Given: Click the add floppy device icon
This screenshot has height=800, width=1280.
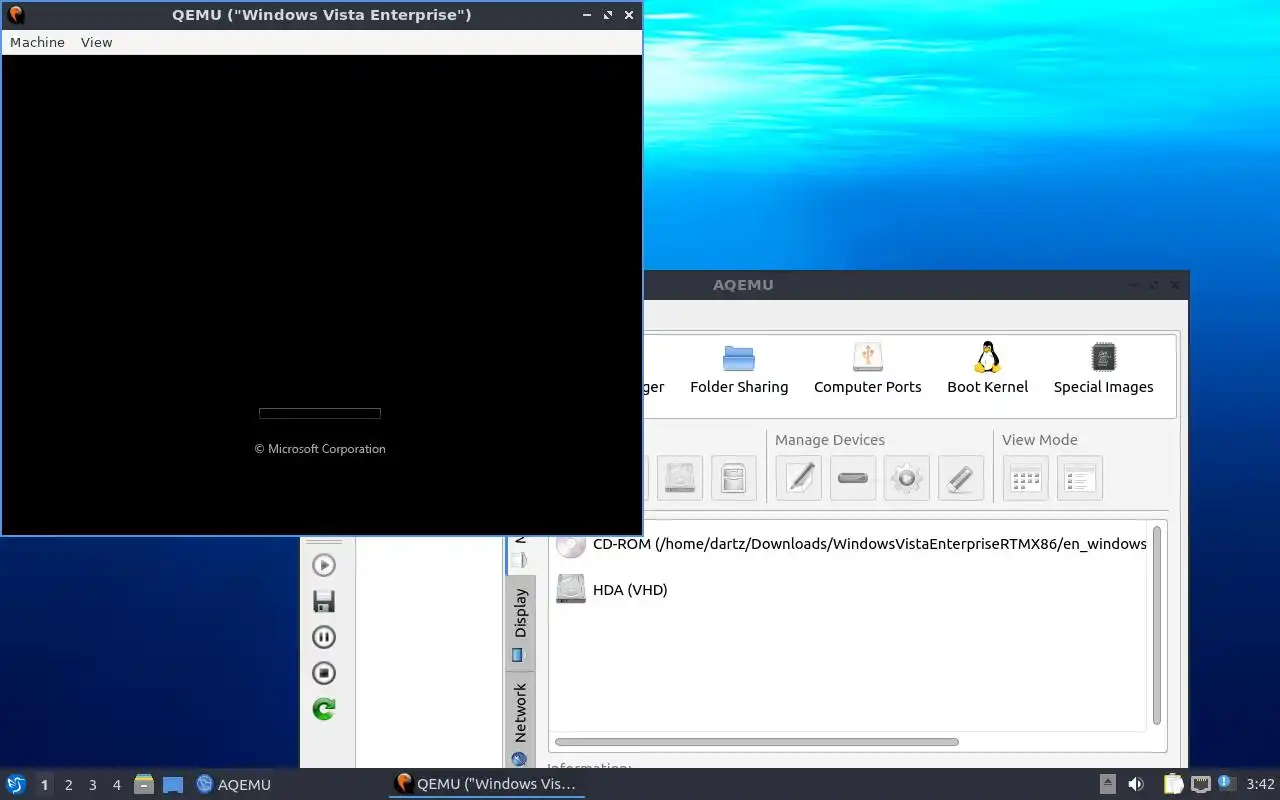Looking at the screenshot, I should [x=734, y=478].
